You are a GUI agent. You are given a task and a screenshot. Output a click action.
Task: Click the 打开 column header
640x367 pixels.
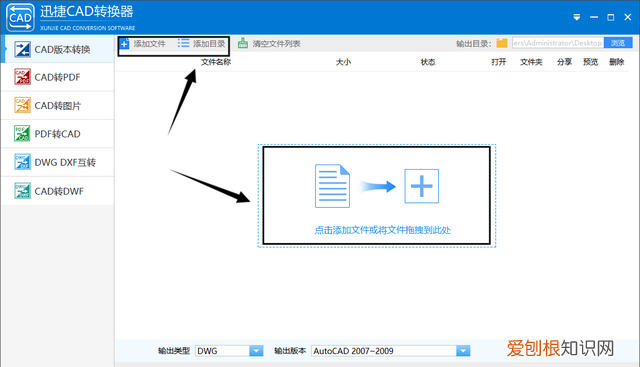point(498,62)
